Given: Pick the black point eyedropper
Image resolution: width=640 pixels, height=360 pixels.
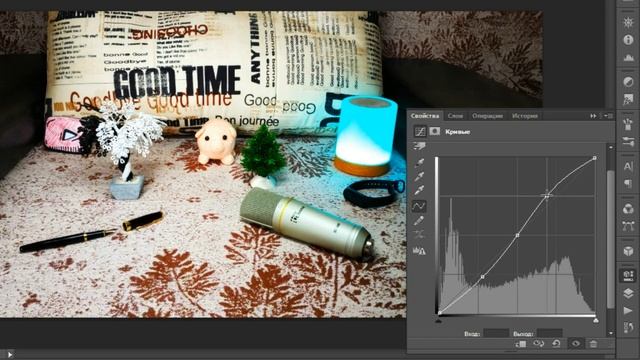Looking at the screenshot, I should [x=419, y=162].
